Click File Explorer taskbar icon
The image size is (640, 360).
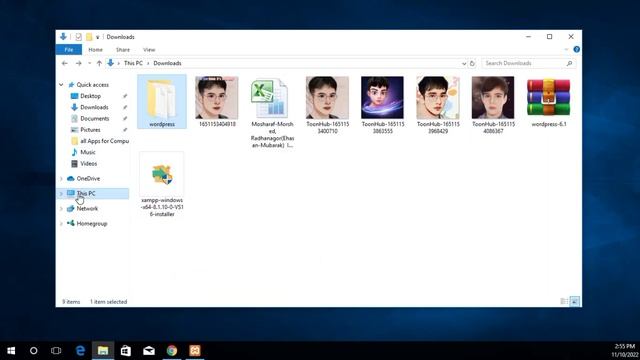click(x=103, y=351)
